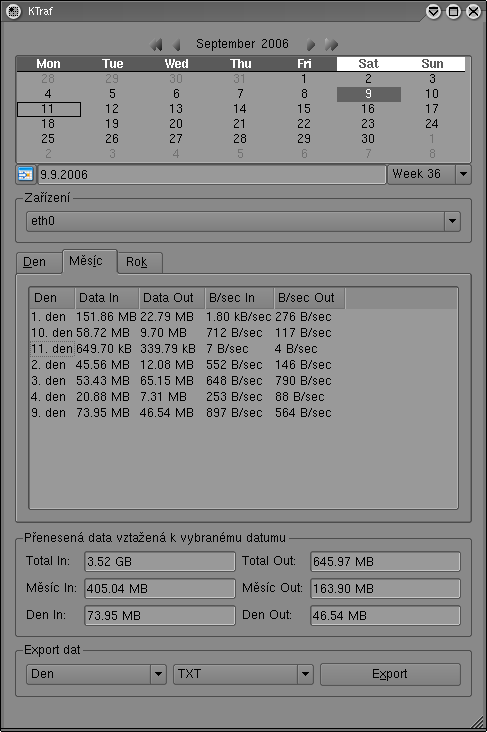This screenshot has height=732, width=487.
Task: Go to previous year with double-left arrow
Action: [156, 44]
